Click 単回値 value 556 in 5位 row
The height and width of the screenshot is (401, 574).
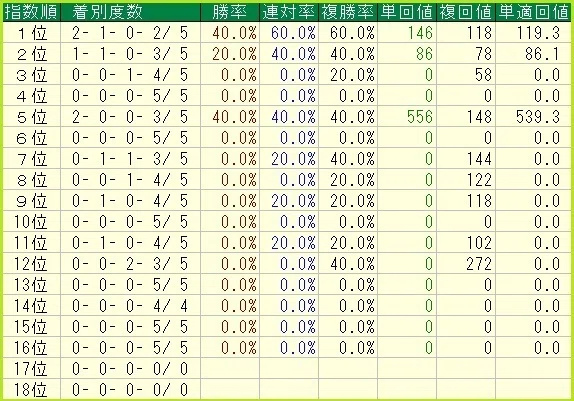tap(420, 117)
